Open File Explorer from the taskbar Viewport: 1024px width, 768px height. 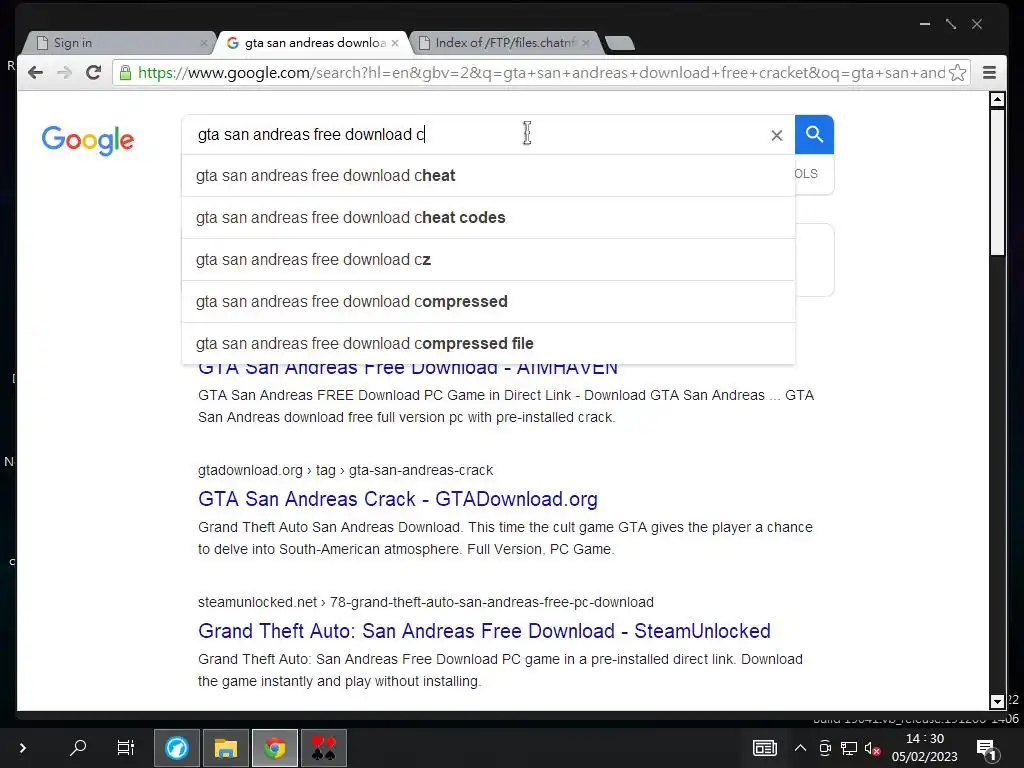(x=226, y=748)
